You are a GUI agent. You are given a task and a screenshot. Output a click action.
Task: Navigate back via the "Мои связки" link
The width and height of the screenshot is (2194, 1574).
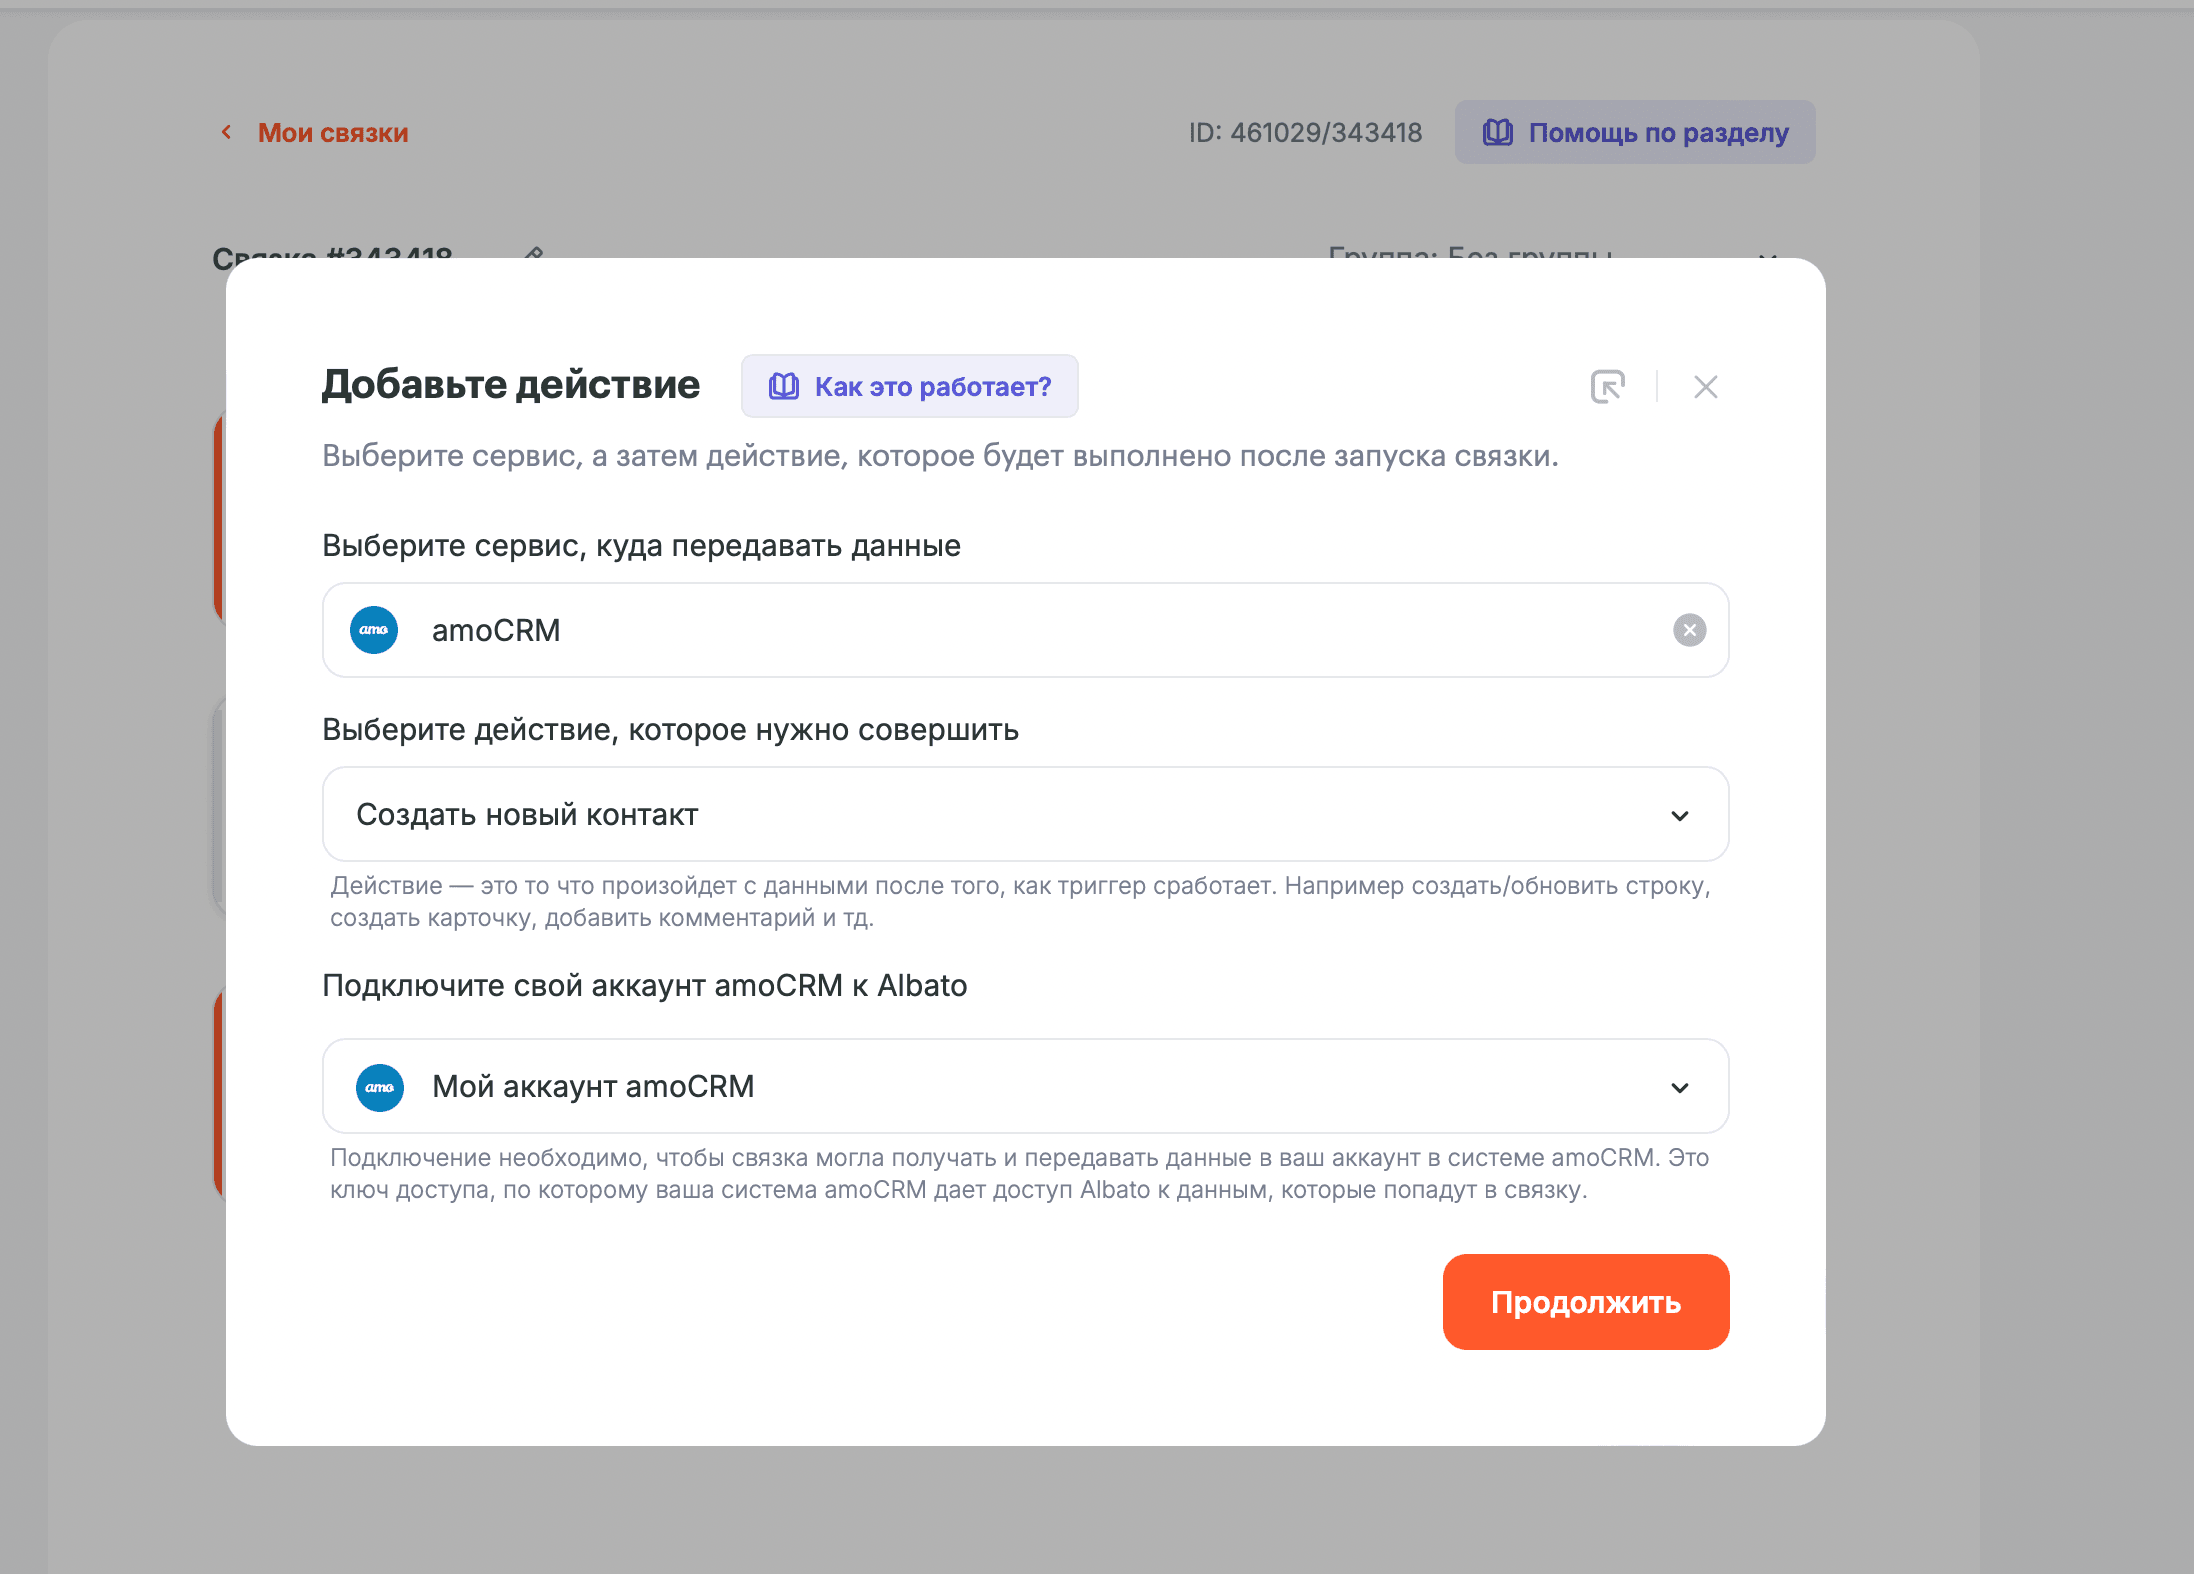coord(332,132)
